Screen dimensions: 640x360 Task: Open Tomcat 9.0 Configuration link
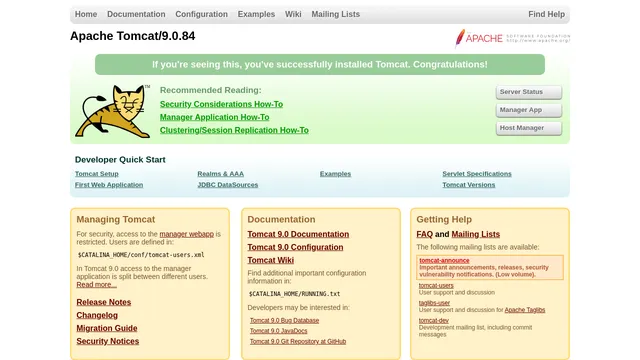click(295, 247)
